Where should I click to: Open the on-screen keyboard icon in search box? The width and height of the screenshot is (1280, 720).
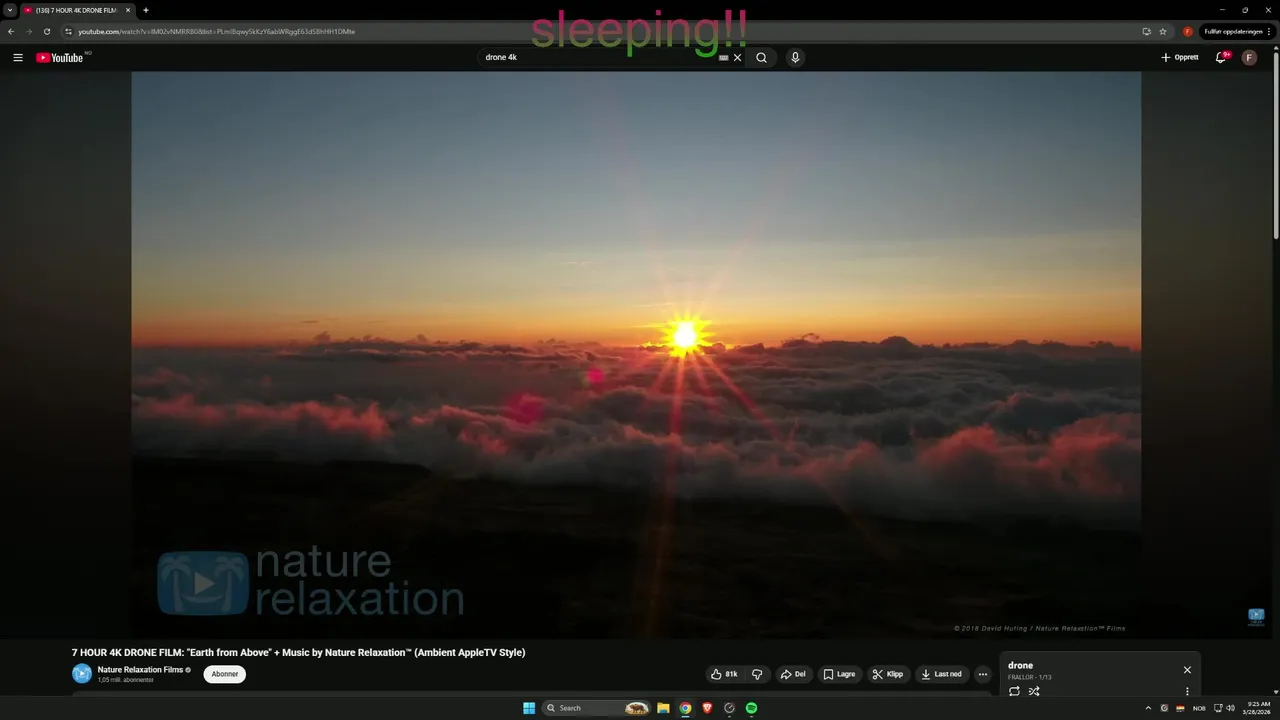[x=723, y=58]
